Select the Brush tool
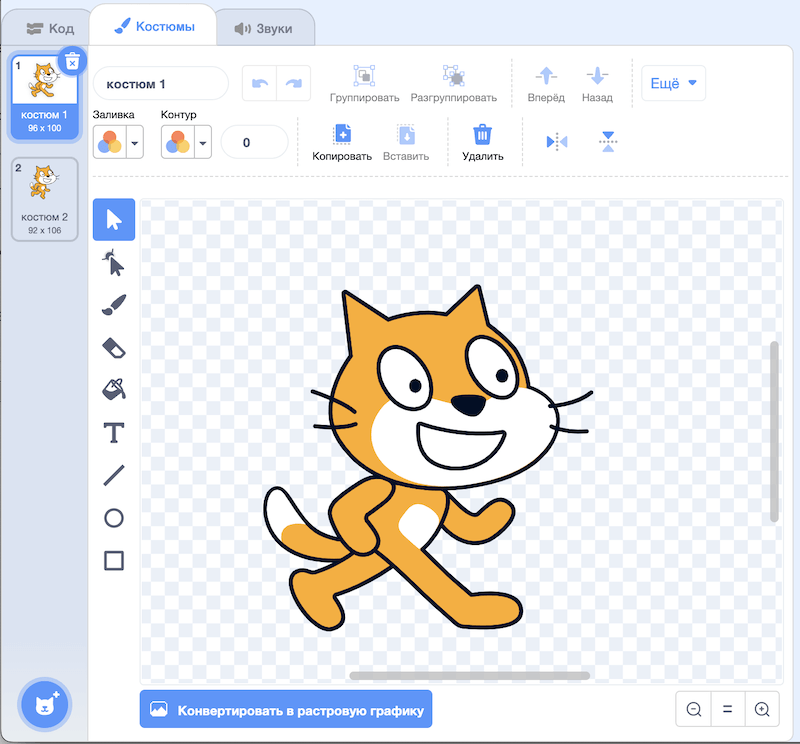 click(x=114, y=305)
